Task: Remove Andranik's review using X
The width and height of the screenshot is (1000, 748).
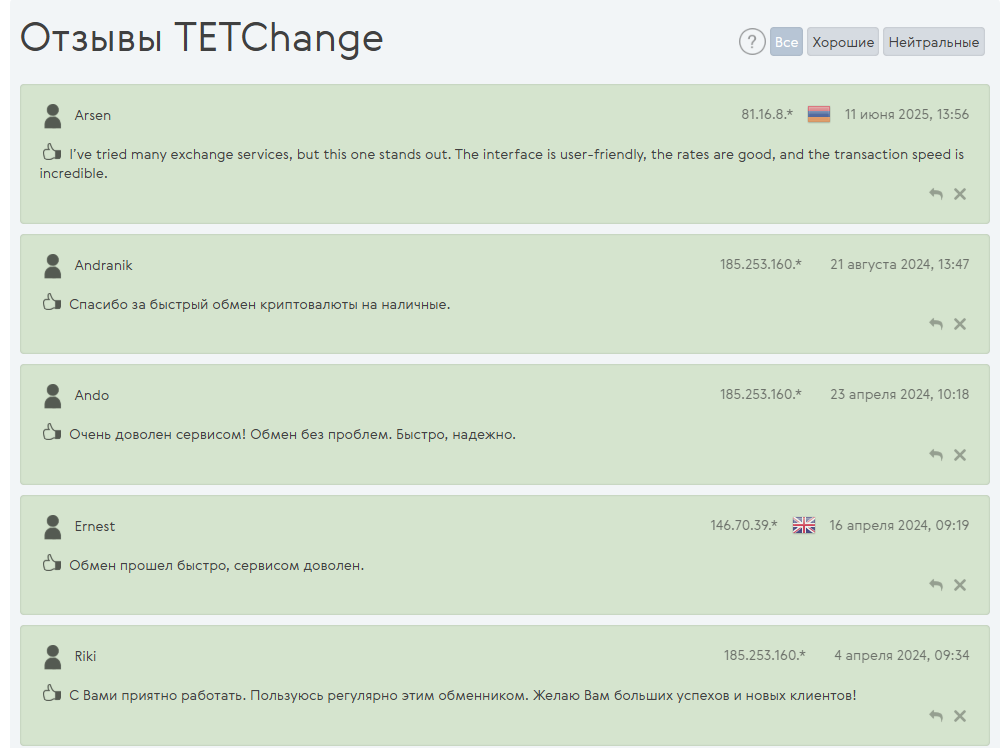Action: [x=960, y=324]
